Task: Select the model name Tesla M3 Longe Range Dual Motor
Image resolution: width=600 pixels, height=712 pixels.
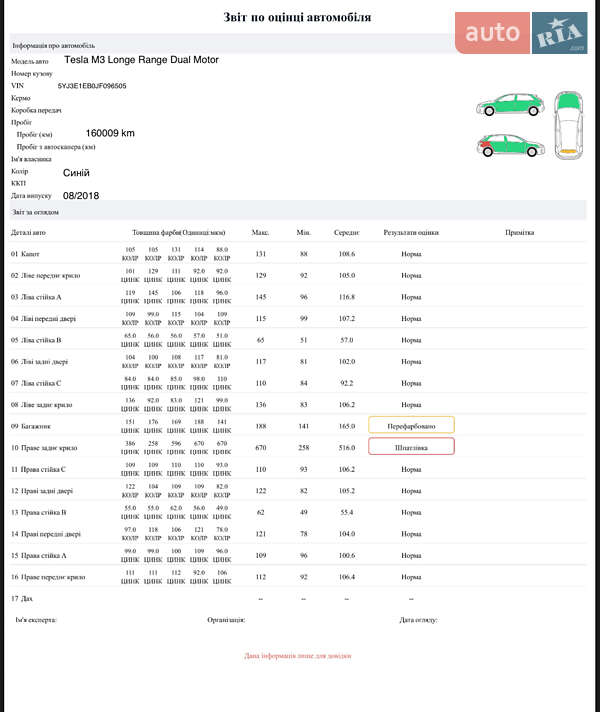Action: pyautogui.click(x=141, y=60)
